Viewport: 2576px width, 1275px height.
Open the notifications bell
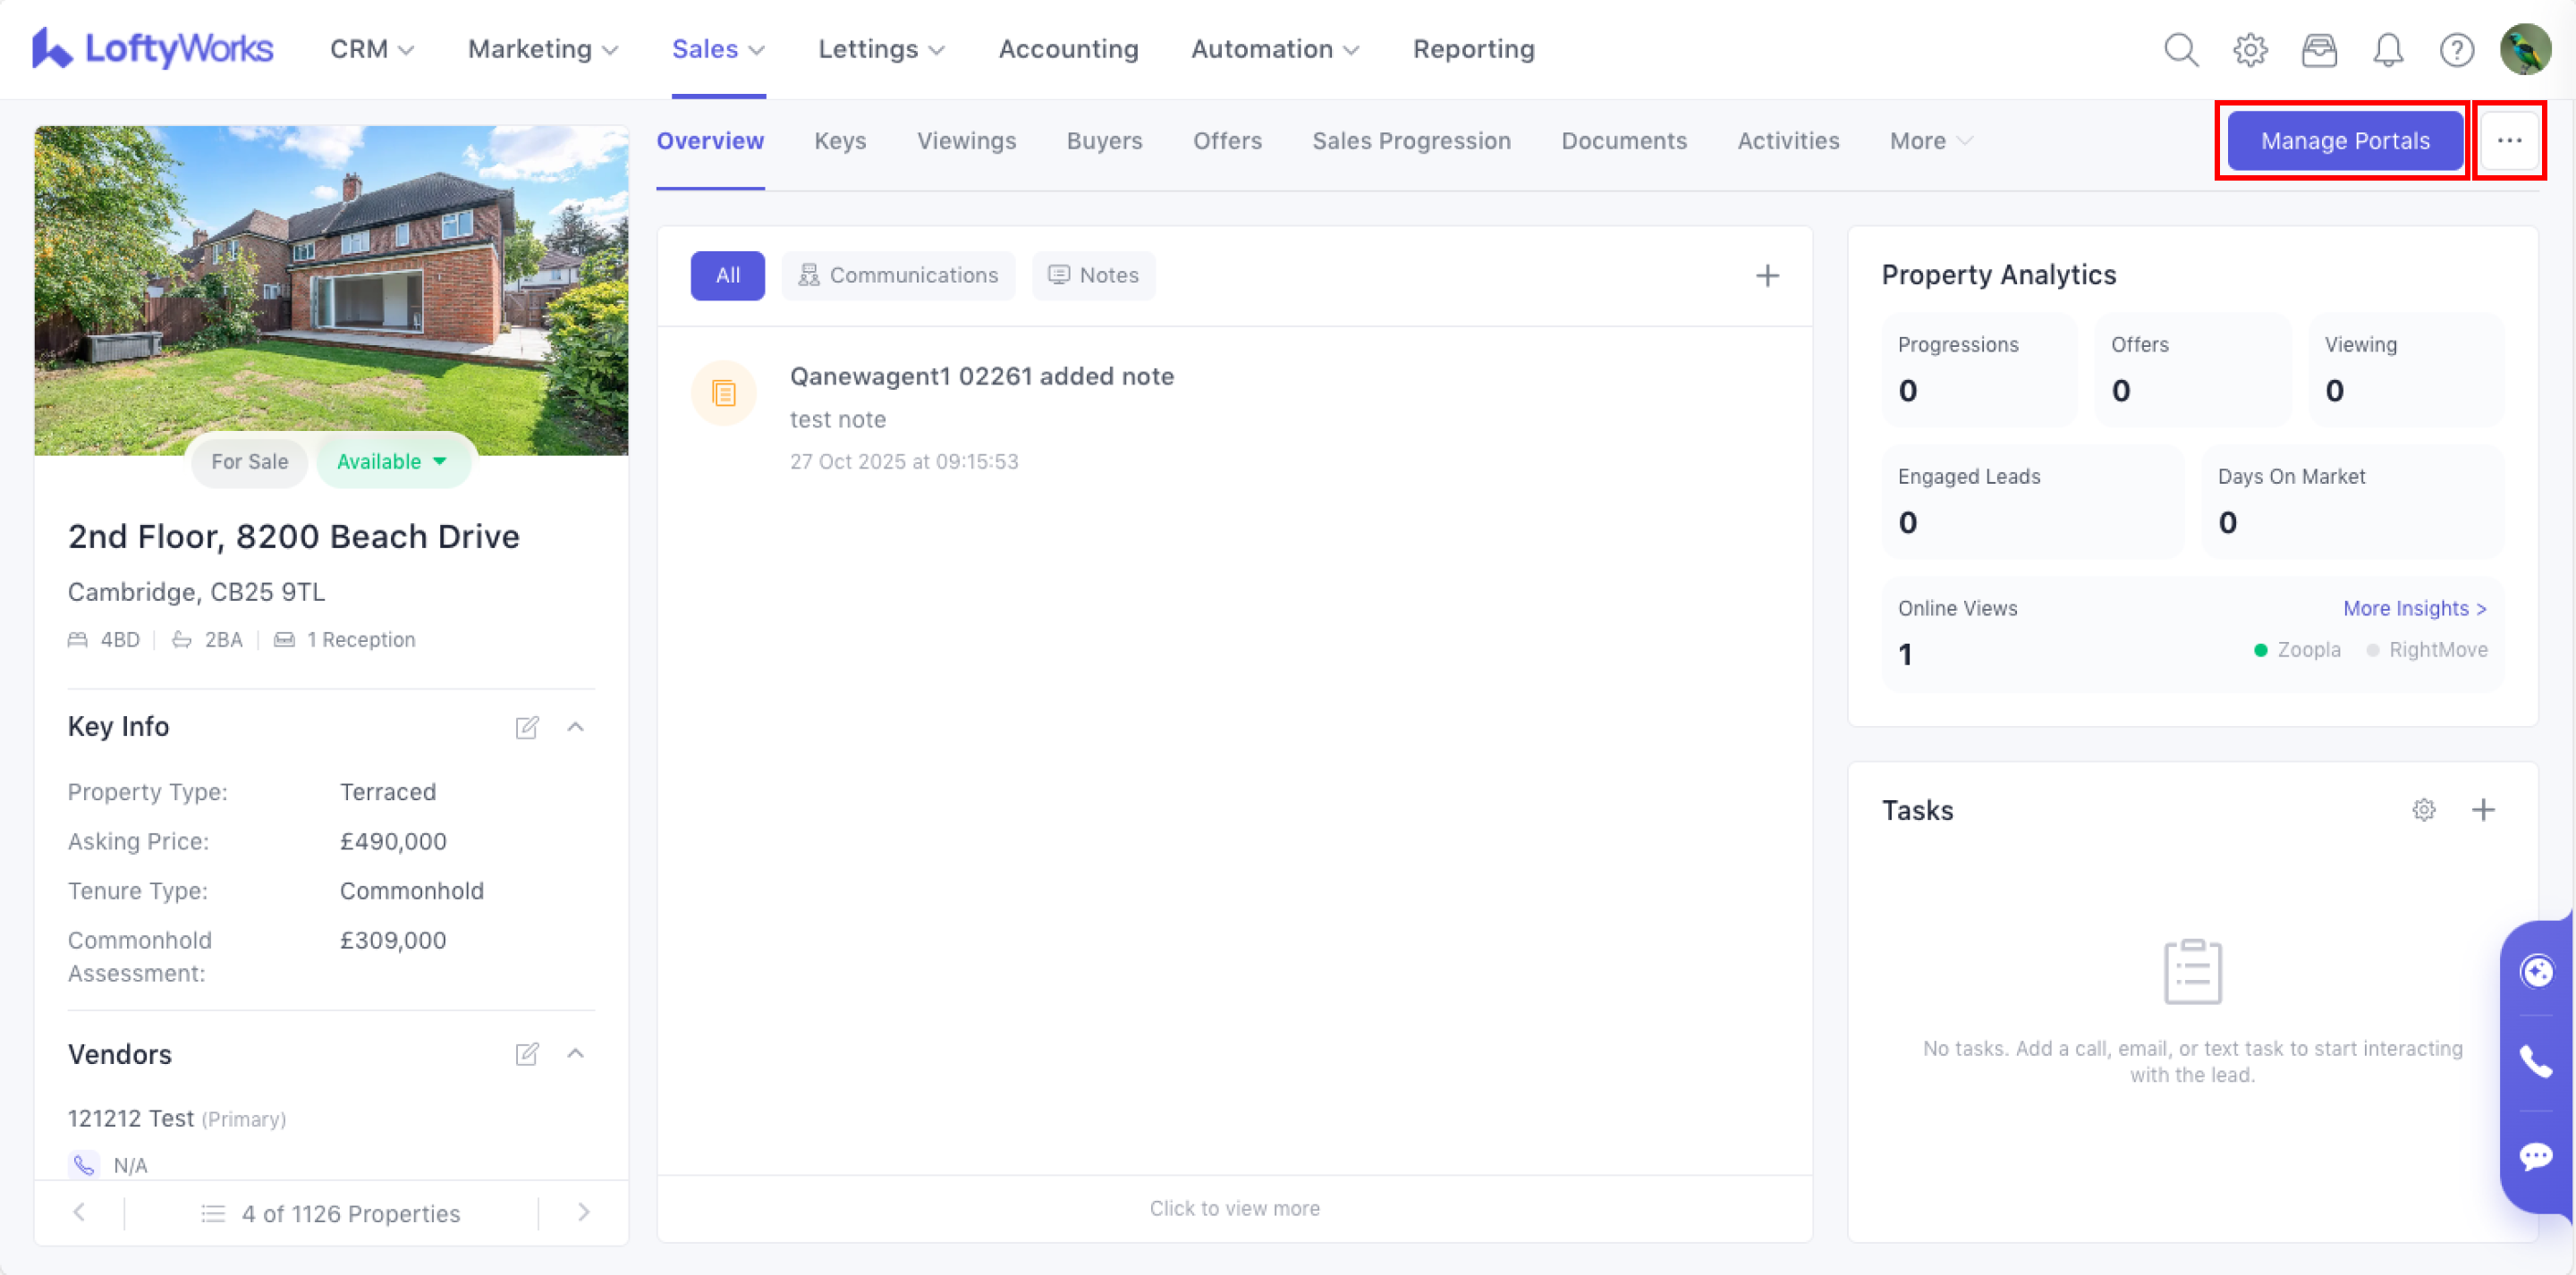(2388, 49)
